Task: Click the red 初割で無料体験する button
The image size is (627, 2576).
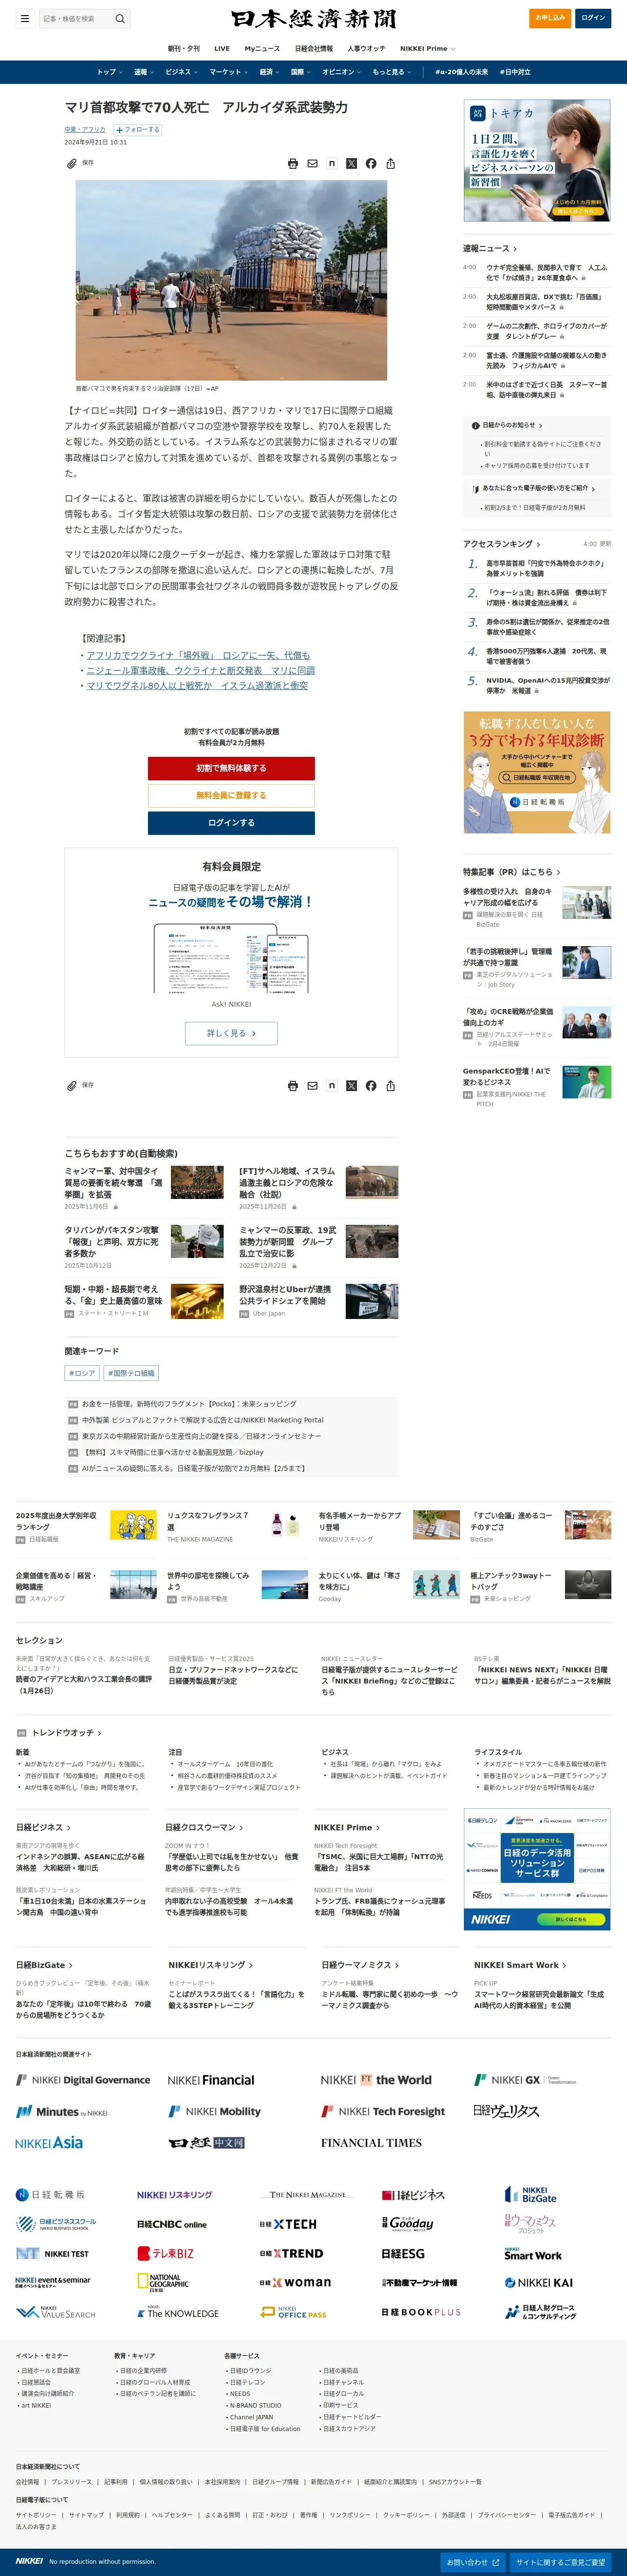Action: tap(231, 768)
